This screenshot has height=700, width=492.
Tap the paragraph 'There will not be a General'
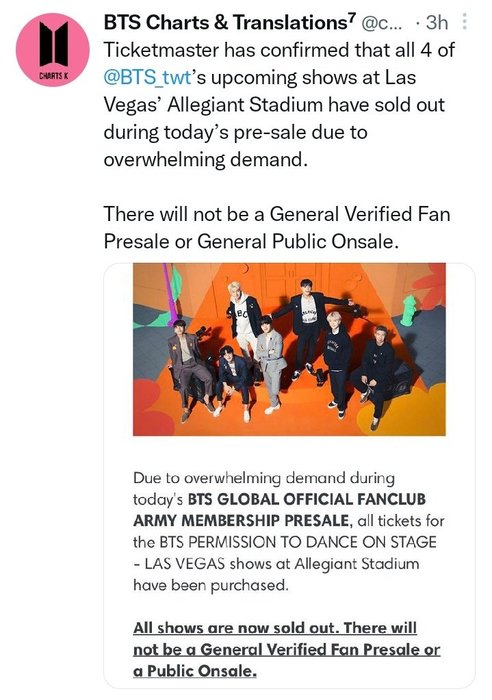click(x=277, y=228)
